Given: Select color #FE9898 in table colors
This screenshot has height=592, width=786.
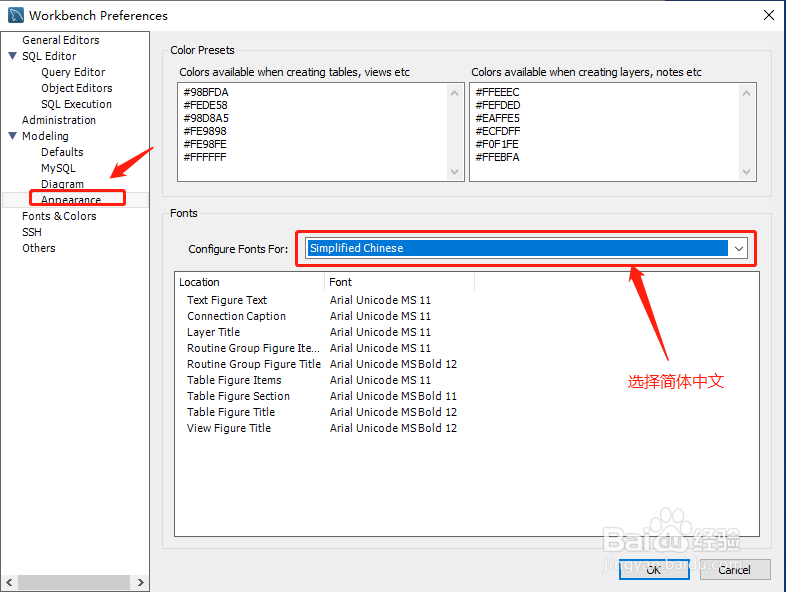Looking at the screenshot, I should (205, 131).
